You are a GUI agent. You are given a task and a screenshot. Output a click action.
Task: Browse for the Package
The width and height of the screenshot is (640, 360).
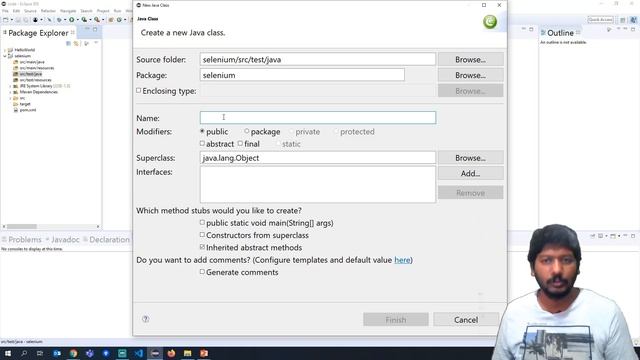click(x=470, y=75)
